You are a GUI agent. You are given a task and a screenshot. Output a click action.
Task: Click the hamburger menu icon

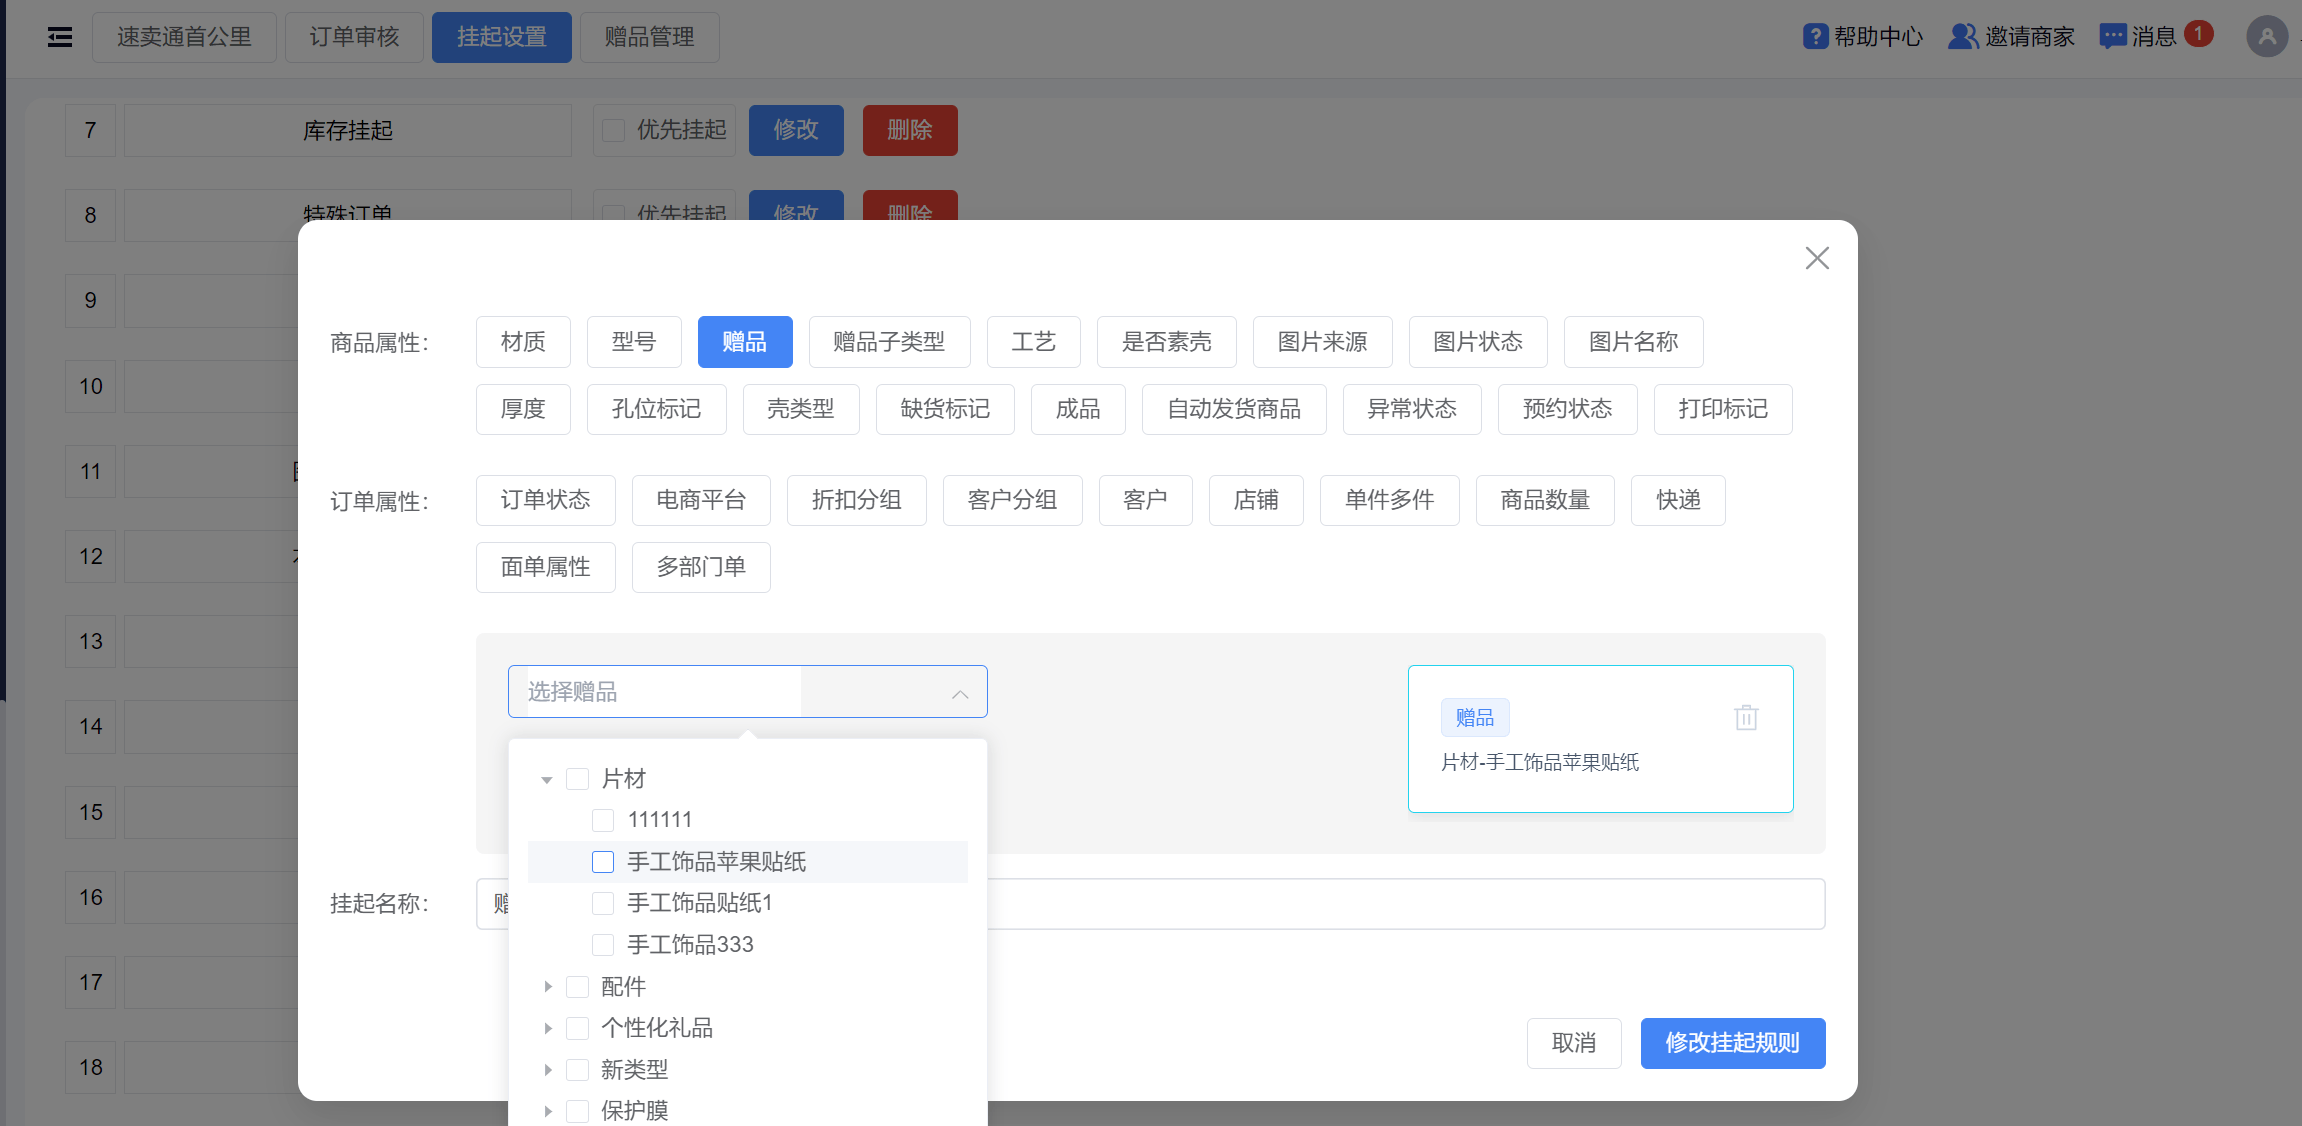point(60,38)
